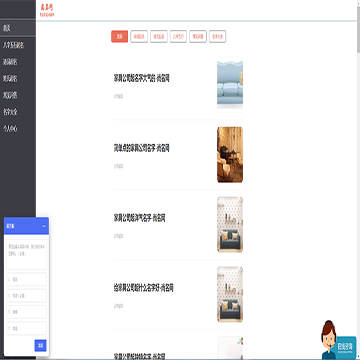
Task: Open the first furniture company article title
Action: tap(142, 78)
